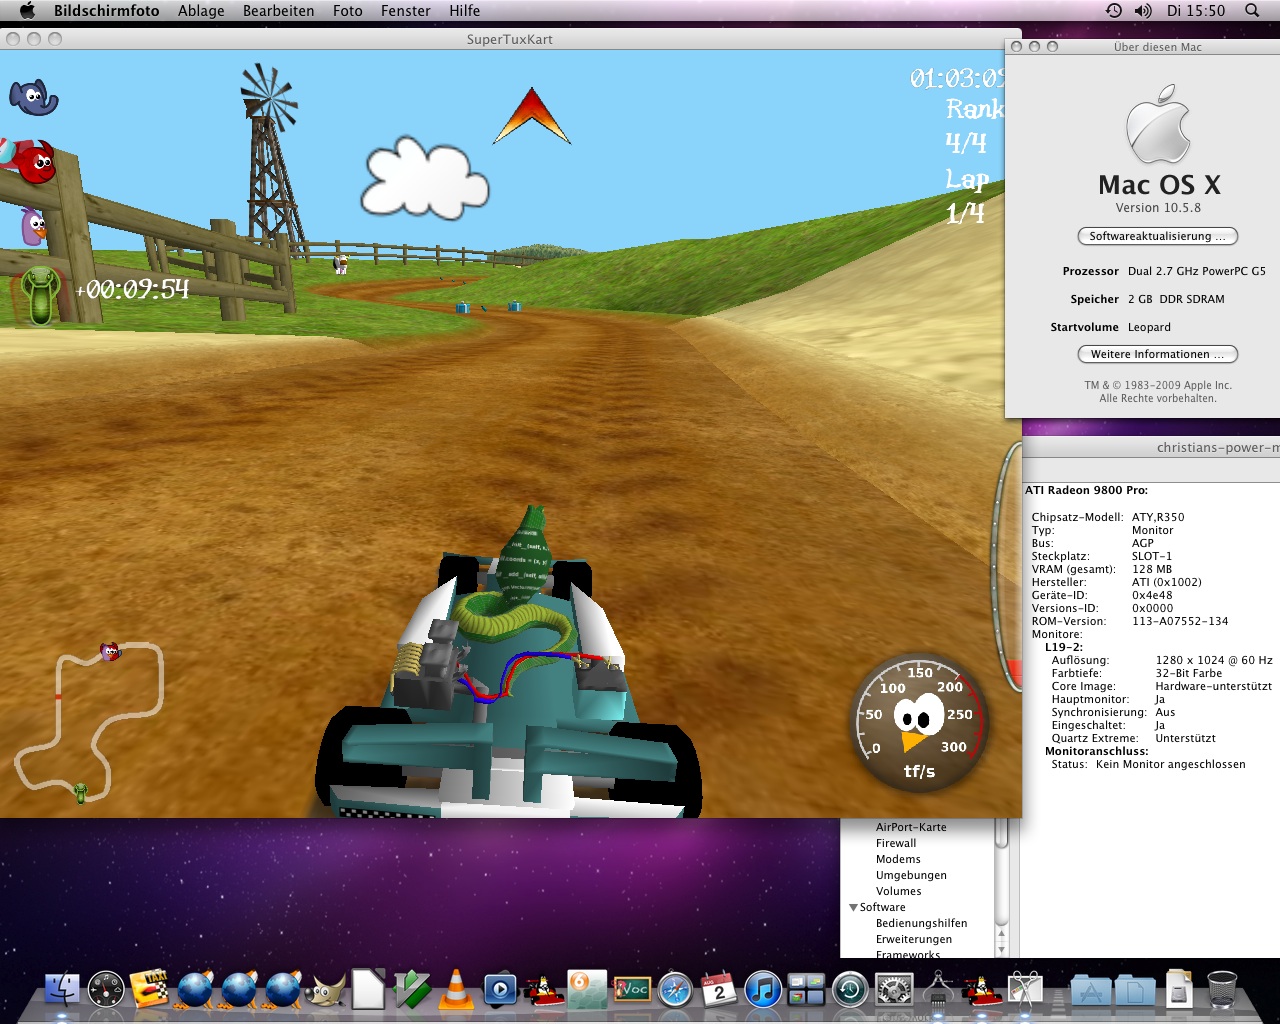This screenshot has width=1280, height=1024.
Task: Open Dashboard from the Dock
Action: click(x=106, y=990)
